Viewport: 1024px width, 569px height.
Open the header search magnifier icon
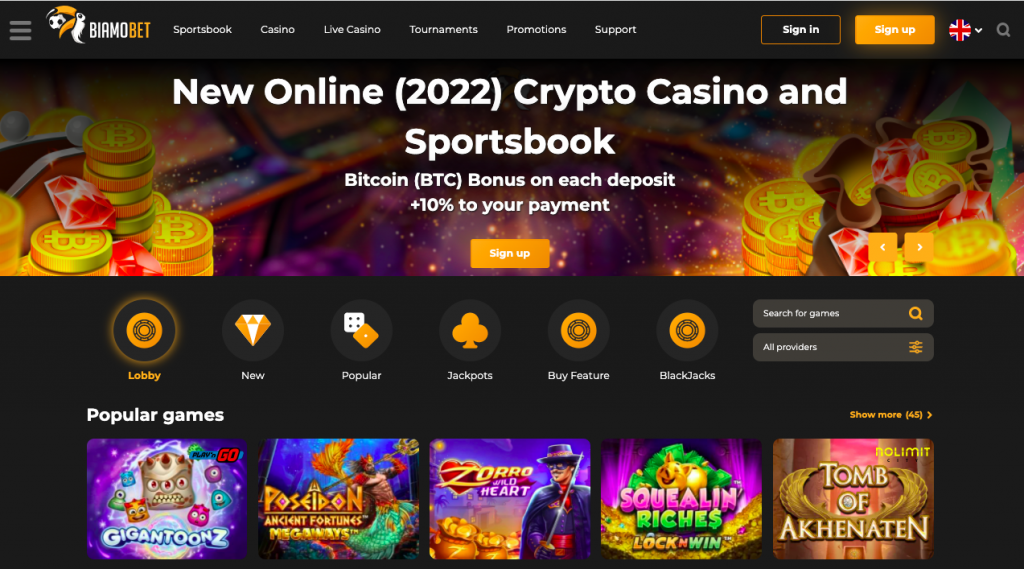pyautogui.click(x=1003, y=30)
